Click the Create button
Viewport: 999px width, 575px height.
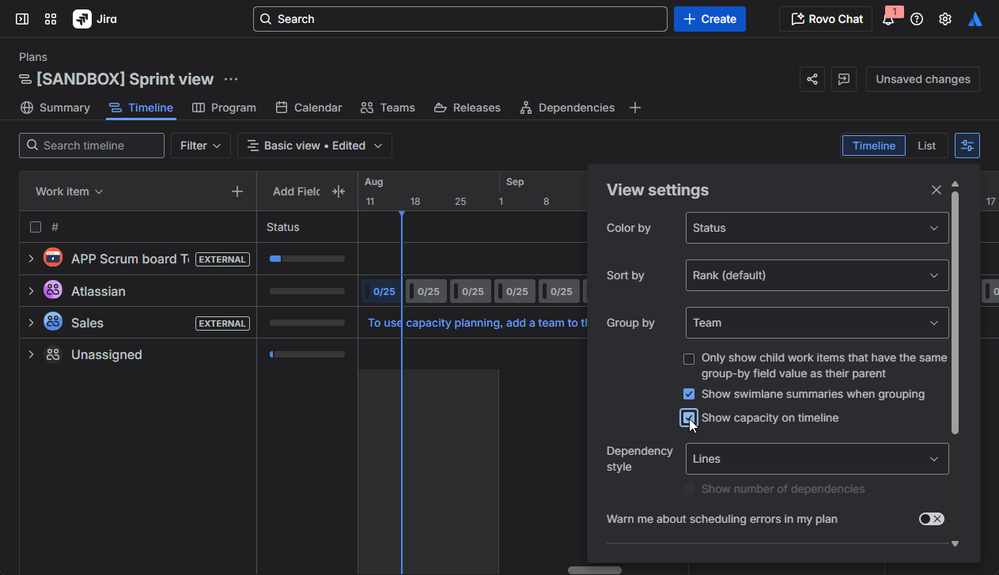[709, 19]
